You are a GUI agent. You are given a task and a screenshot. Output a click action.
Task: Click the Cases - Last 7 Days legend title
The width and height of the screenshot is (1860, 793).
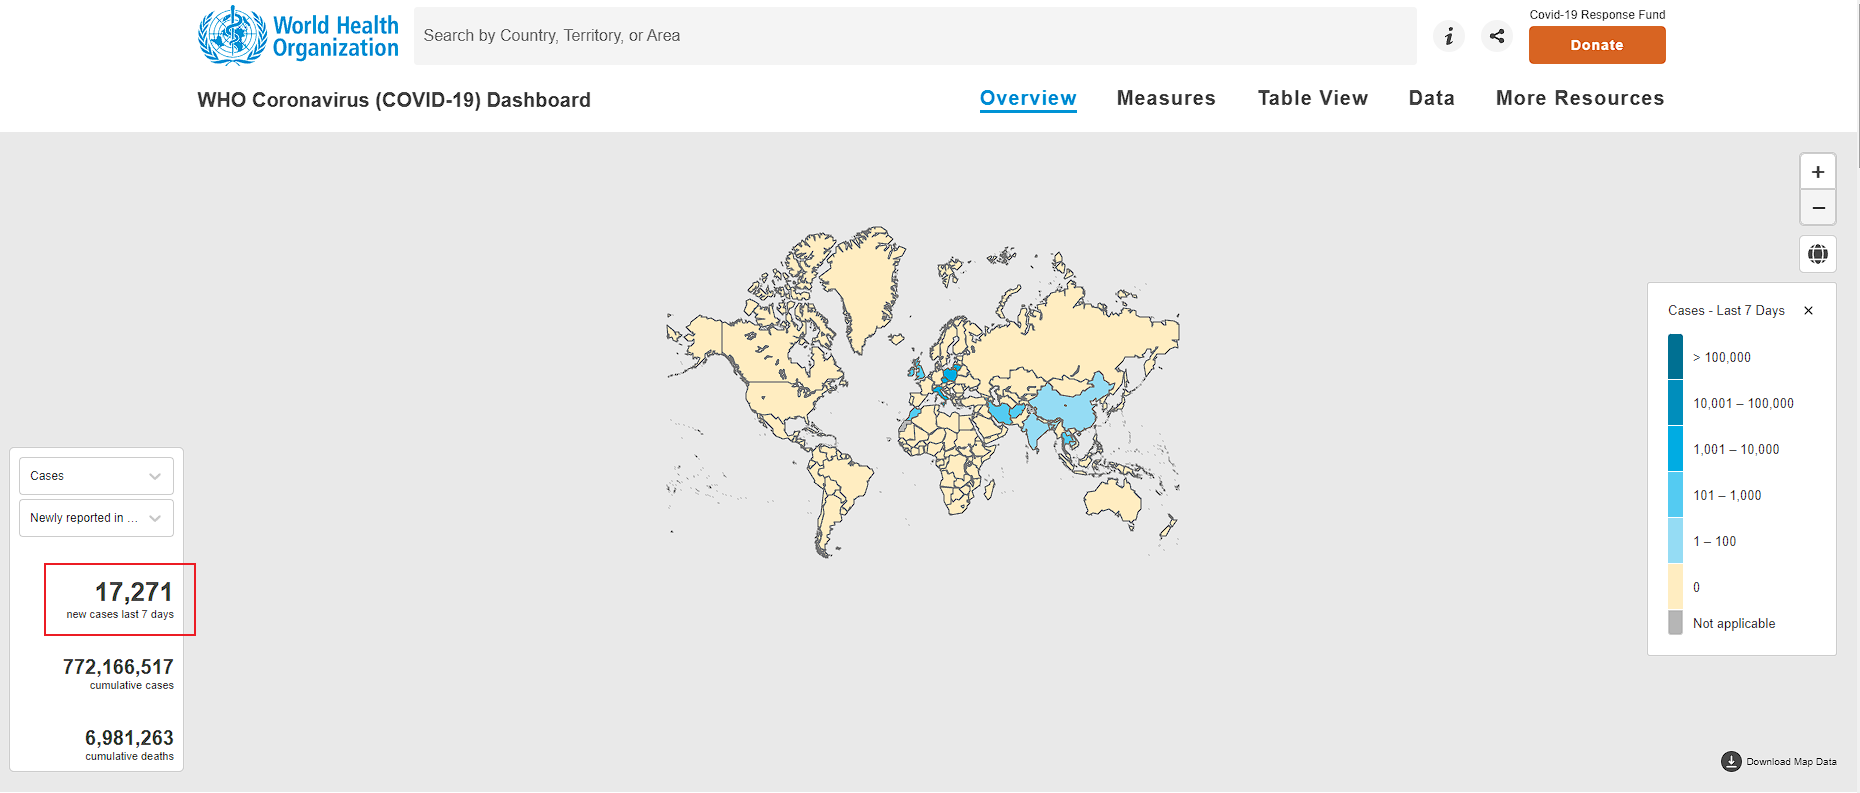click(x=1726, y=311)
